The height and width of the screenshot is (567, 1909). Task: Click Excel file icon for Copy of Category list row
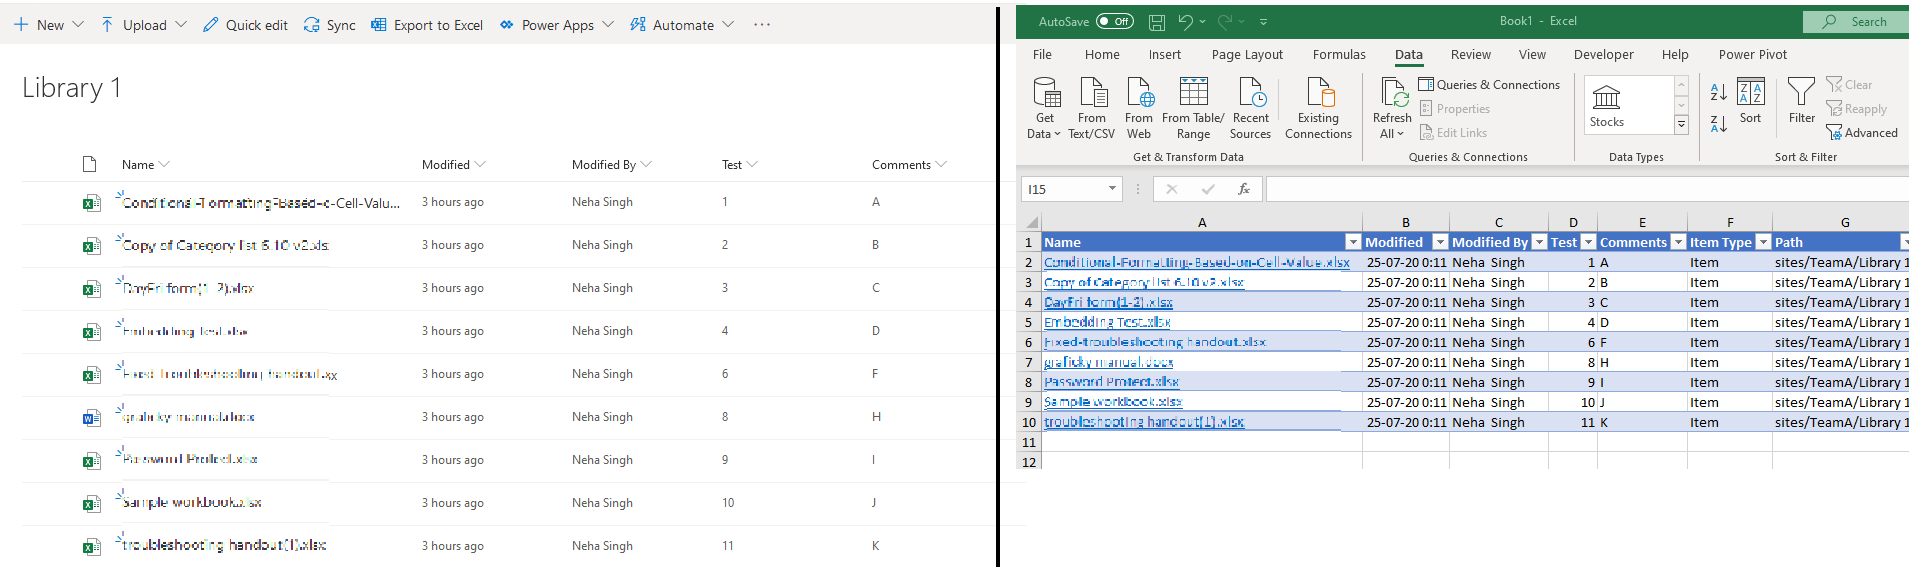(x=91, y=246)
